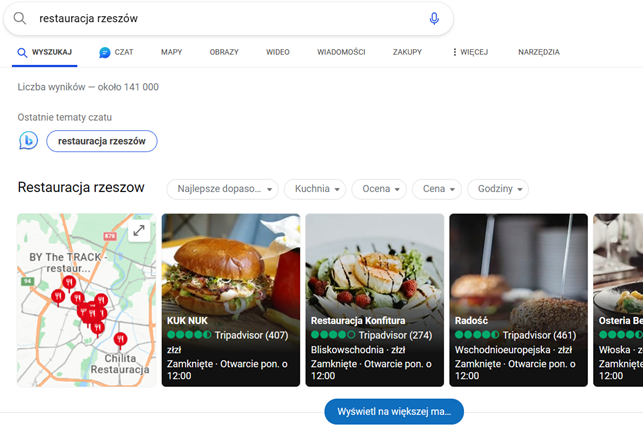Image resolution: width=643 pixels, height=430 pixels.
Task: Switch to the Obrazy tab
Action: point(224,52)
